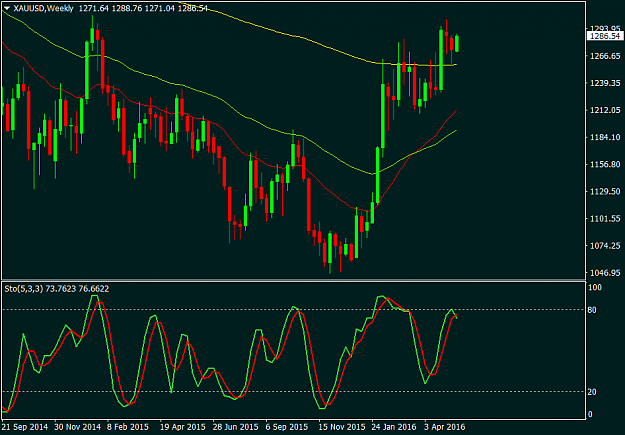The width and height of the screenshot is (625, 435).
Task: Click the Sto(5,3,3) 73.7623 76.6622 indicator label
Action: pyautogui.click(x=57, y=289)
